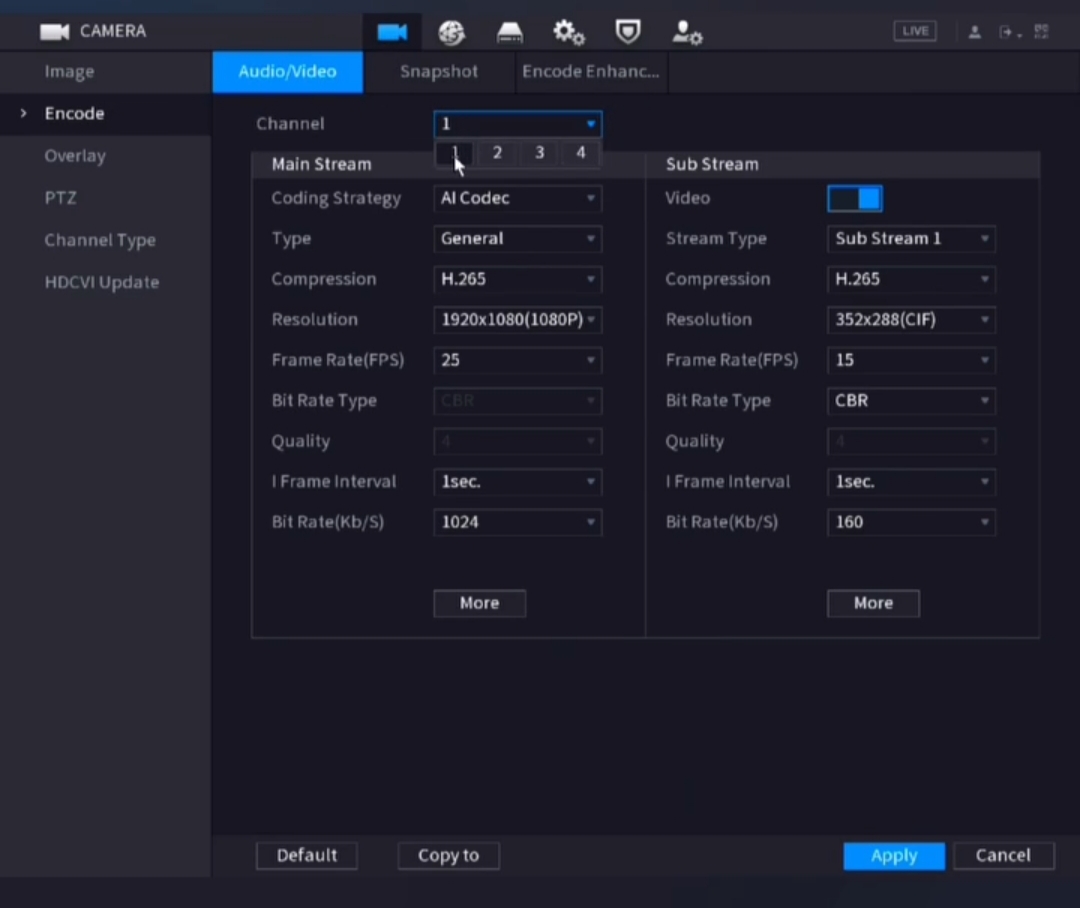Open Main Stream I Frame Interval dropdown
Image resolution: width=1080 pixels, height=908 pixels.
tap(518, 482)
